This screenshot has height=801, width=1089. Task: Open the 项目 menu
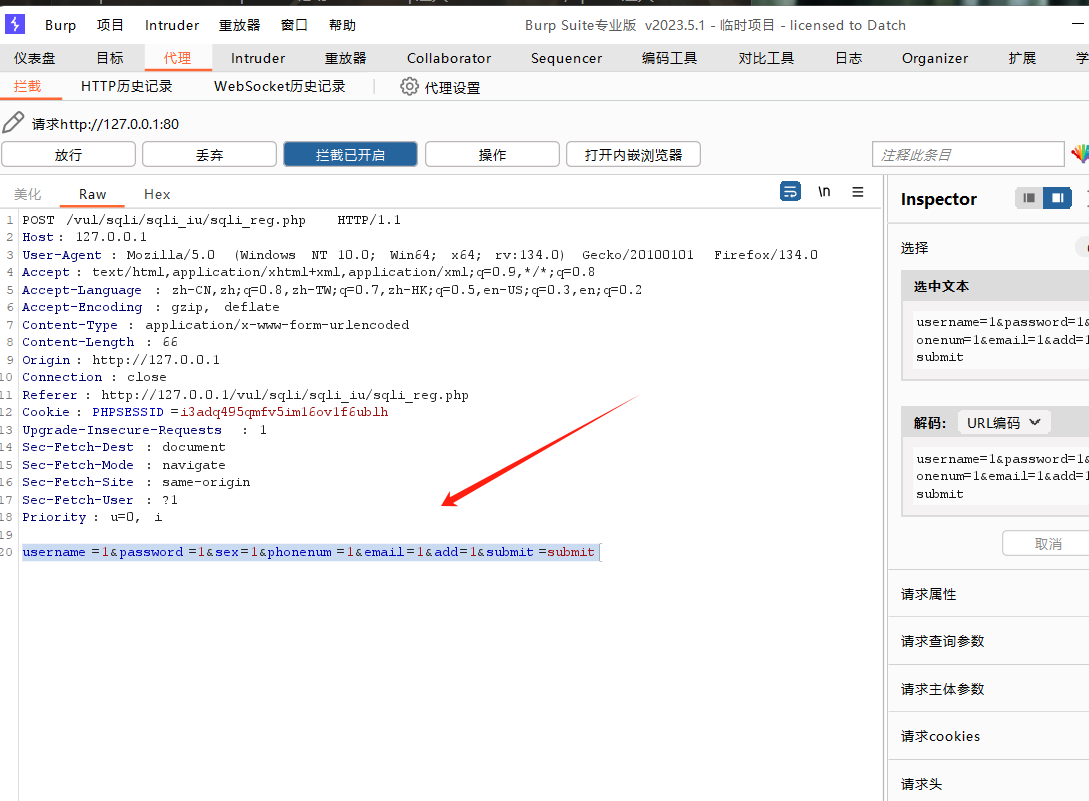[x=110, y=25]
